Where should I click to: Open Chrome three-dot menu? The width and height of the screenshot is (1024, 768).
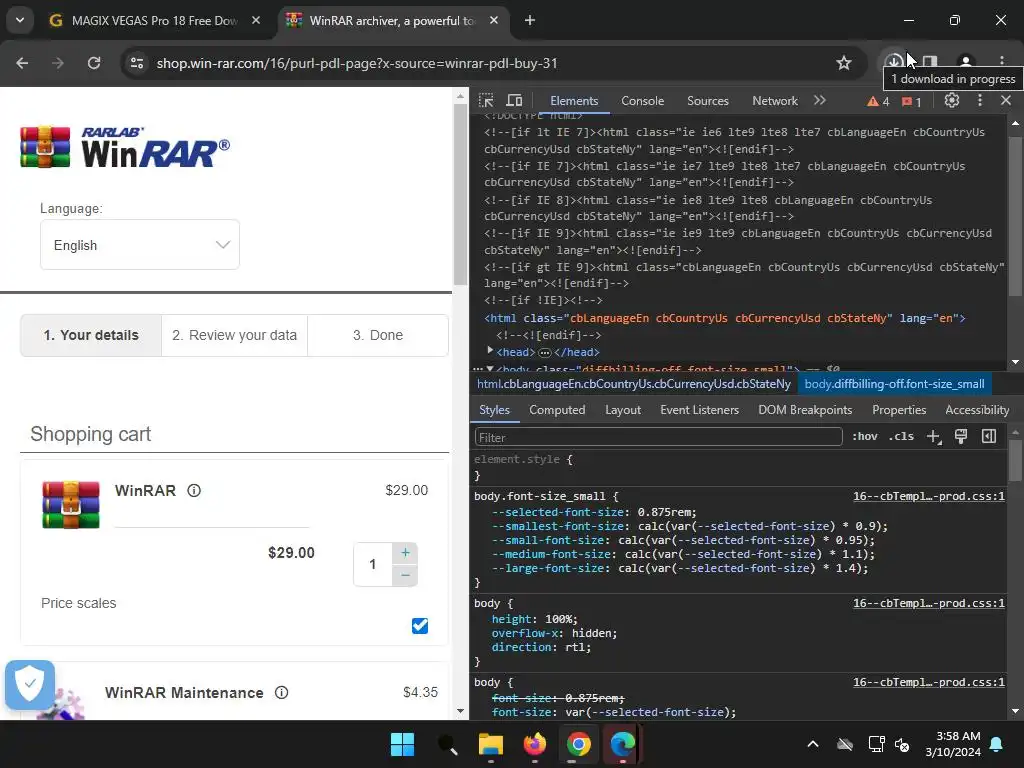1001,63
